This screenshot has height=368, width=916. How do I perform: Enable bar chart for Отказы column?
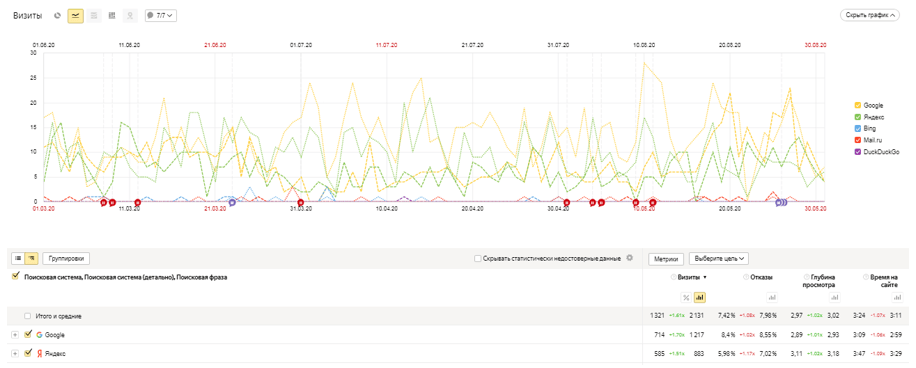click(x=772, y=297)
